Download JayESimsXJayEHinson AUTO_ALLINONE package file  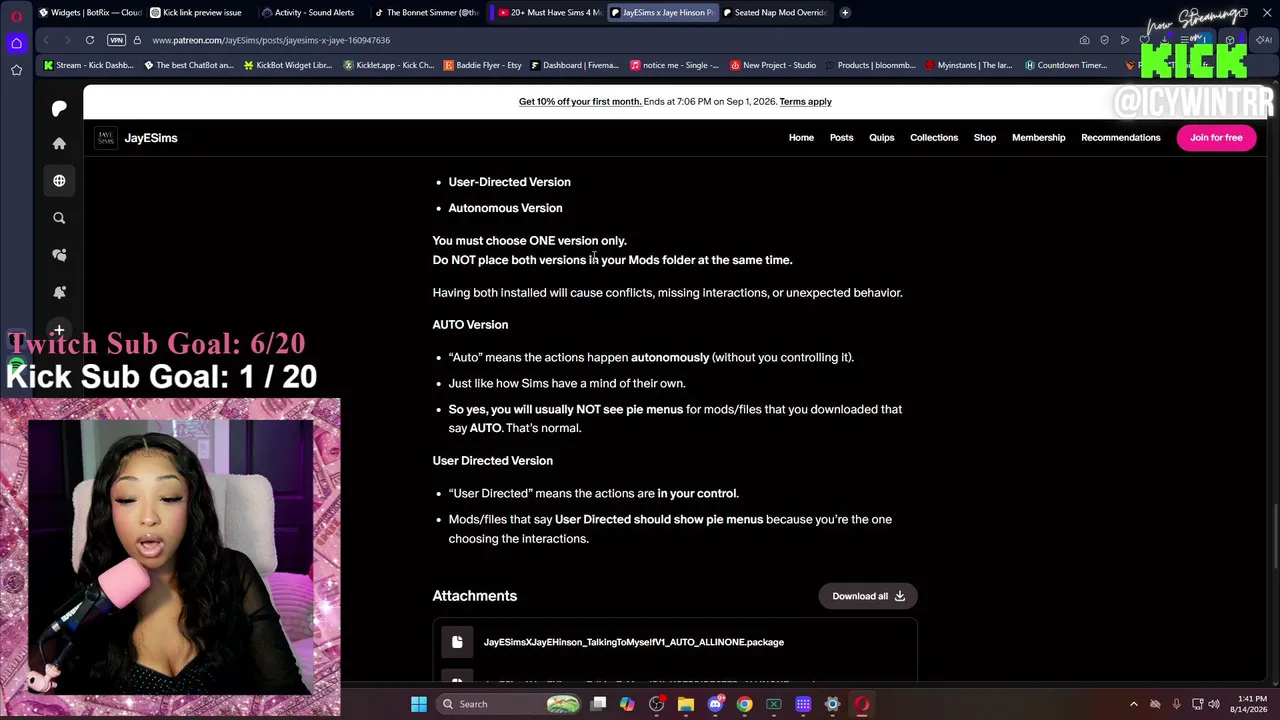pyautogui.click(x=634, y=642)
